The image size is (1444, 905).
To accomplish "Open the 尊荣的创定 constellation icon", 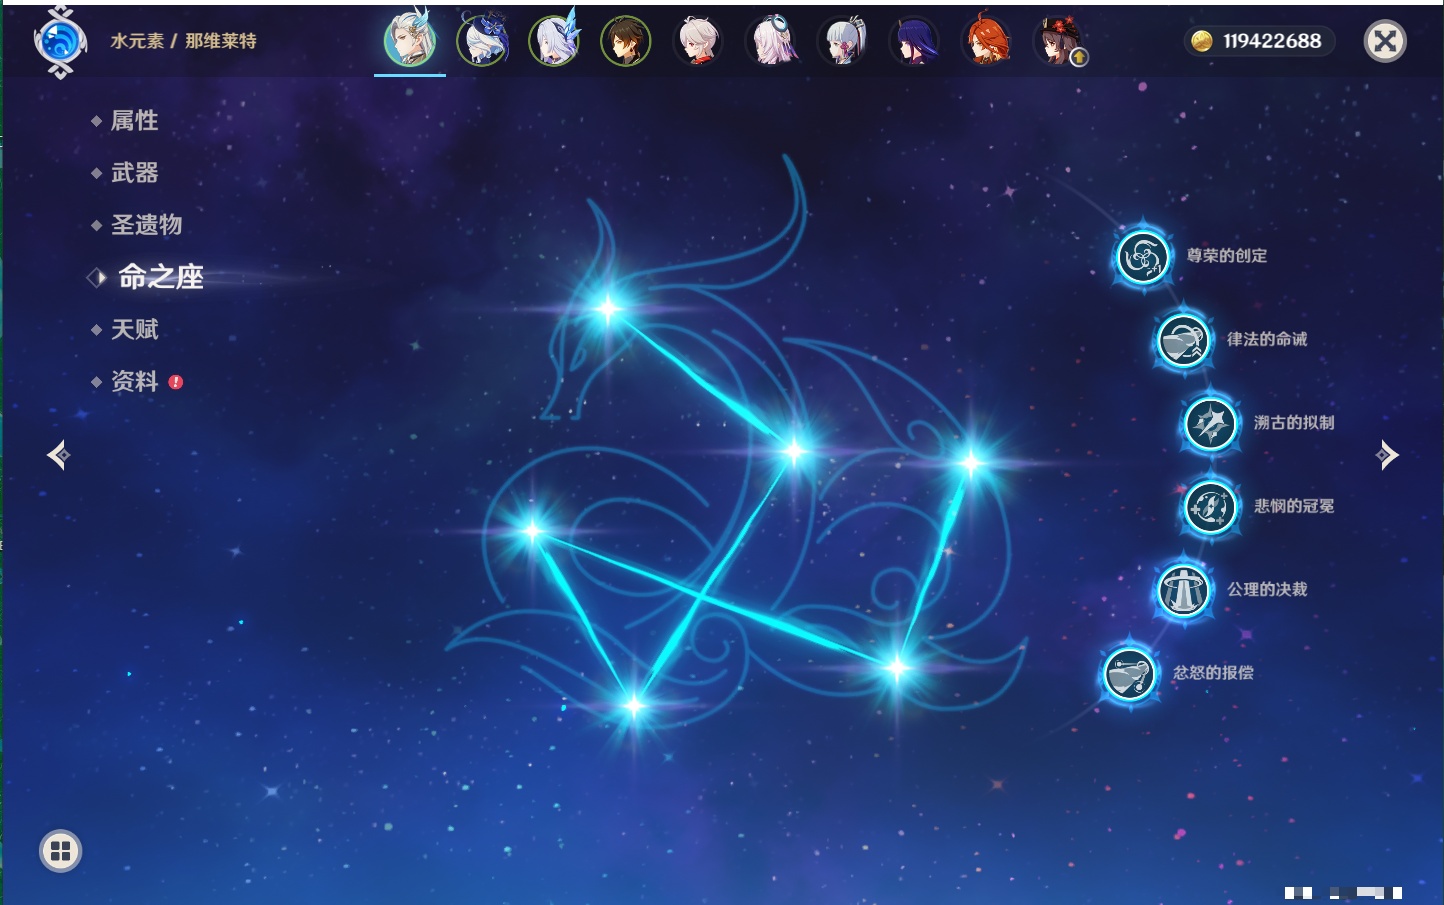I will click(1142, 257).
